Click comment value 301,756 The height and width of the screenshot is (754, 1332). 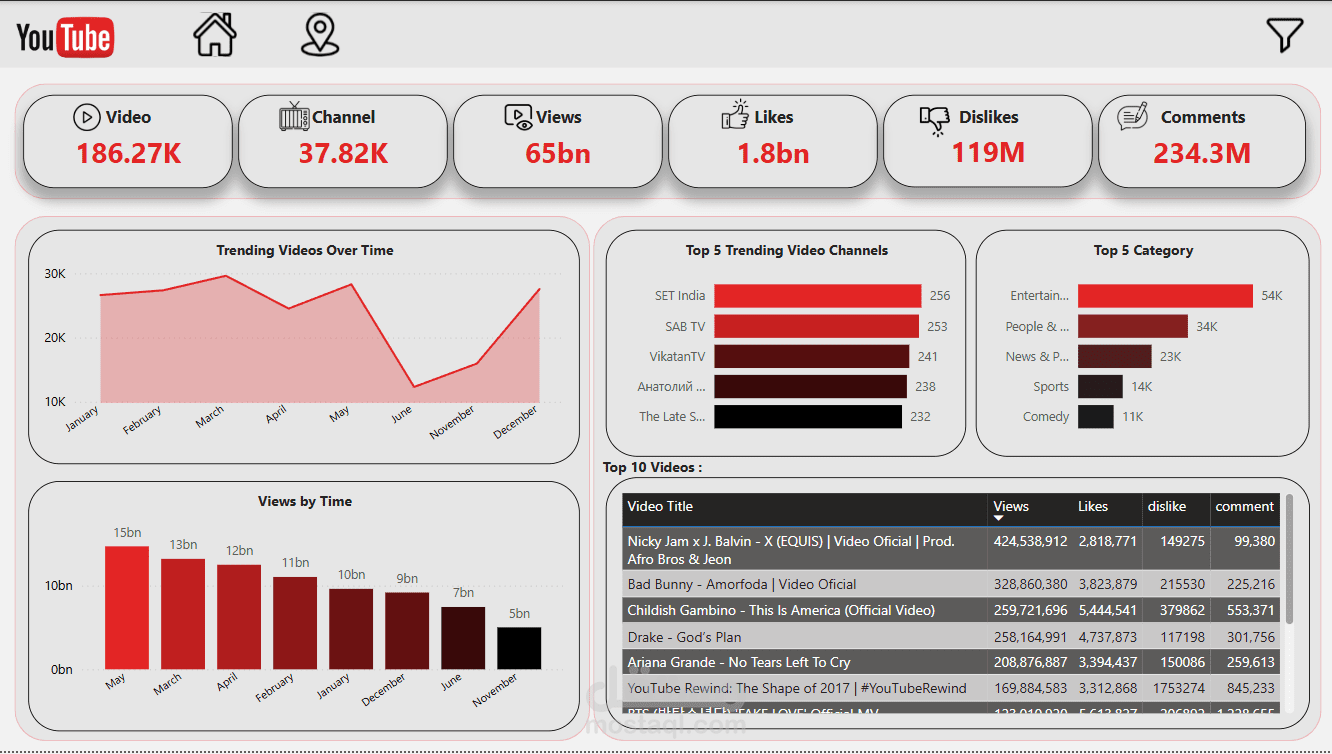point(1248,637)
